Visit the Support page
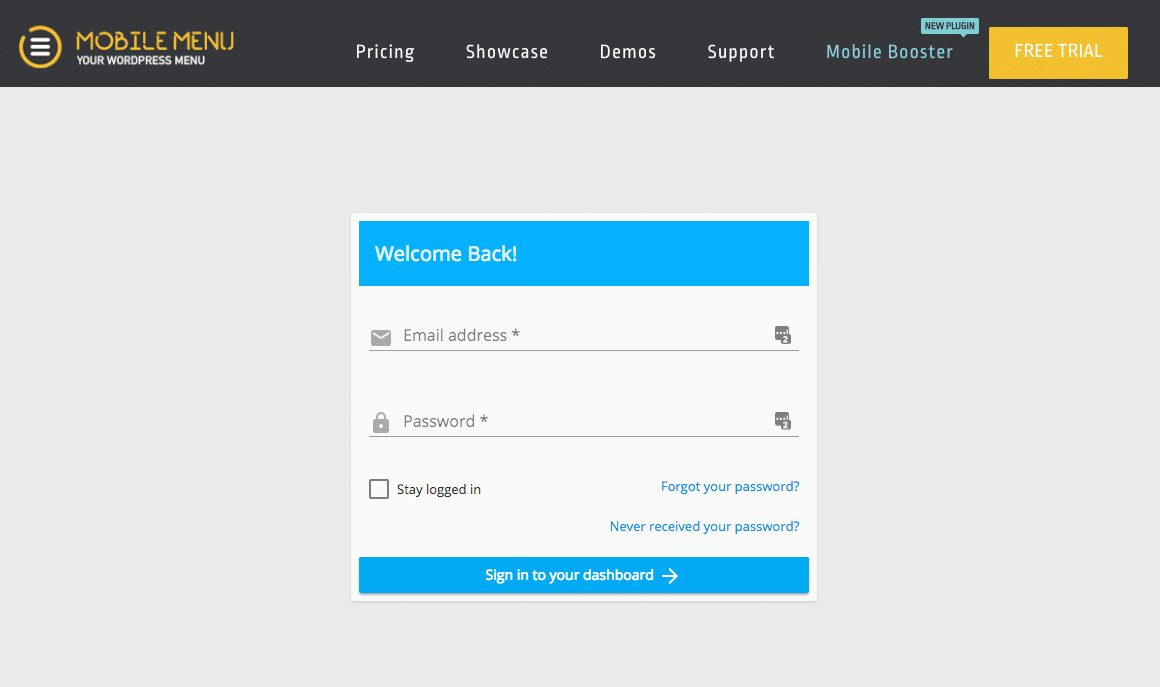Screen dimensions: 1160x687 741,52
